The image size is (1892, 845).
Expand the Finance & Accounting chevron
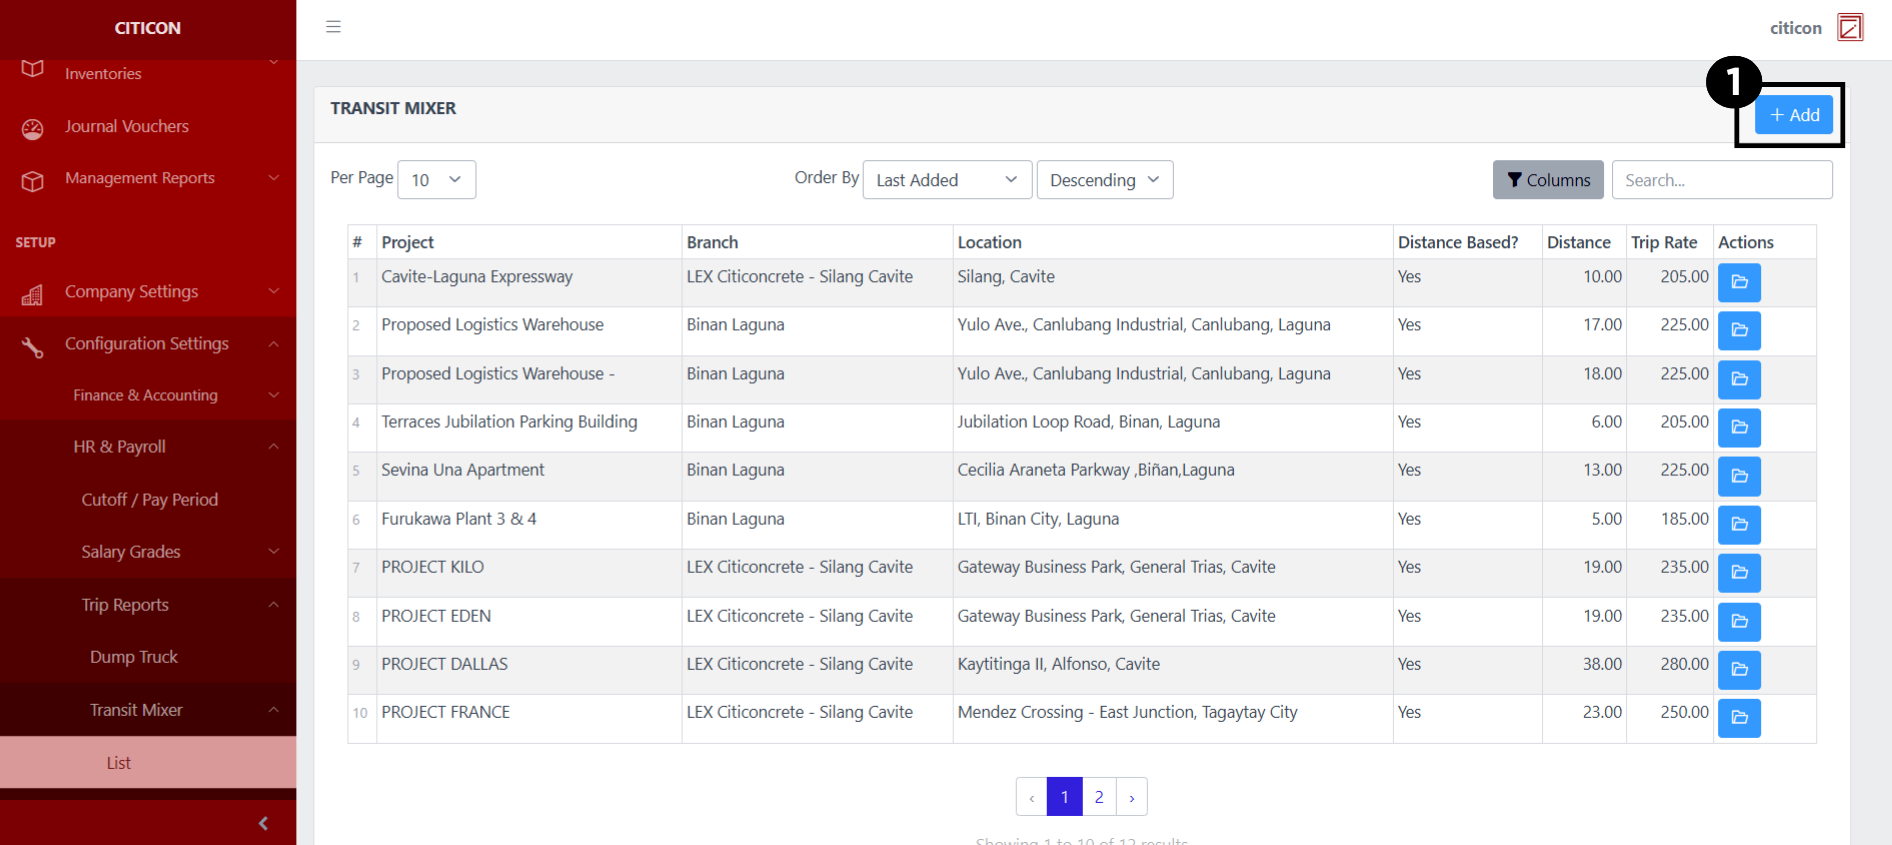[x=273, y=395]
